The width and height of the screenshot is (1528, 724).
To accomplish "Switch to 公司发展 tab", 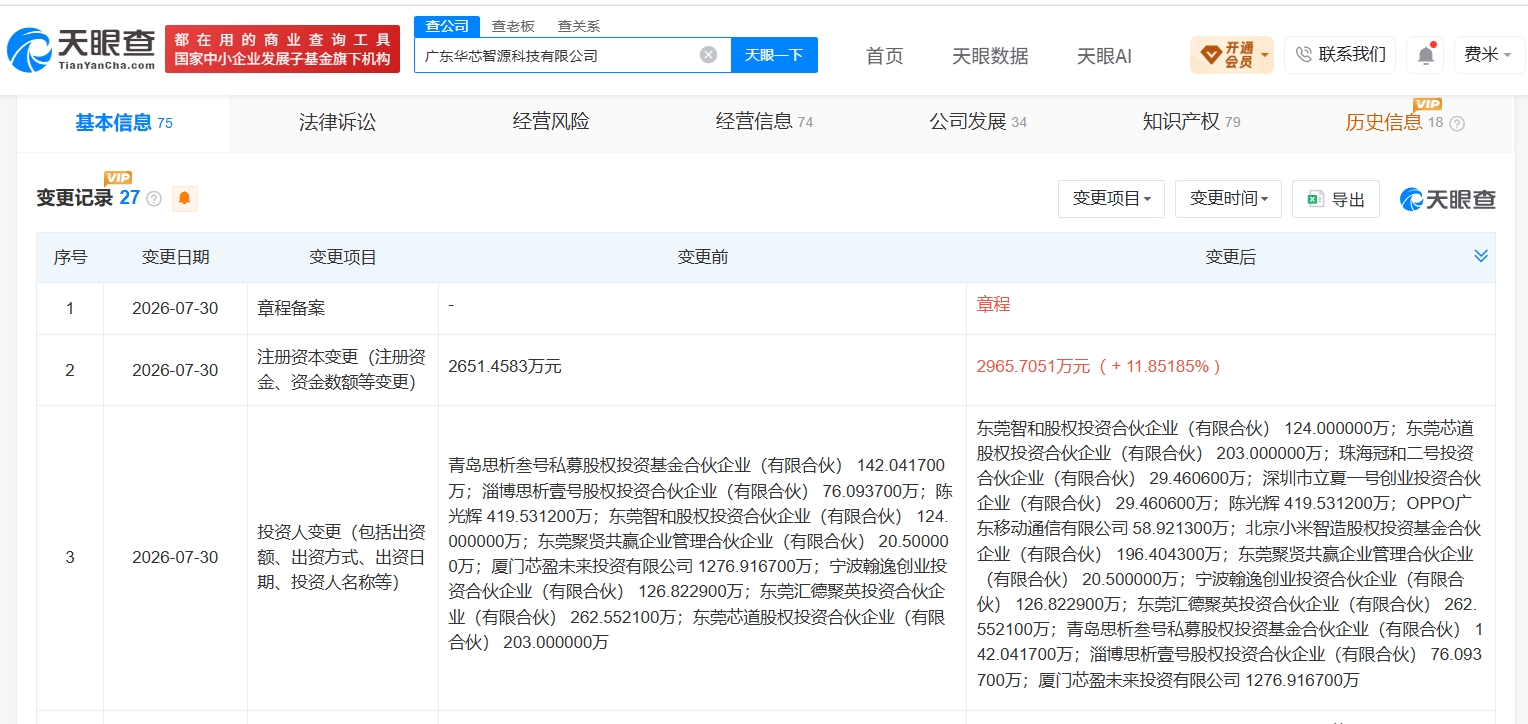I will click(977, 123).
